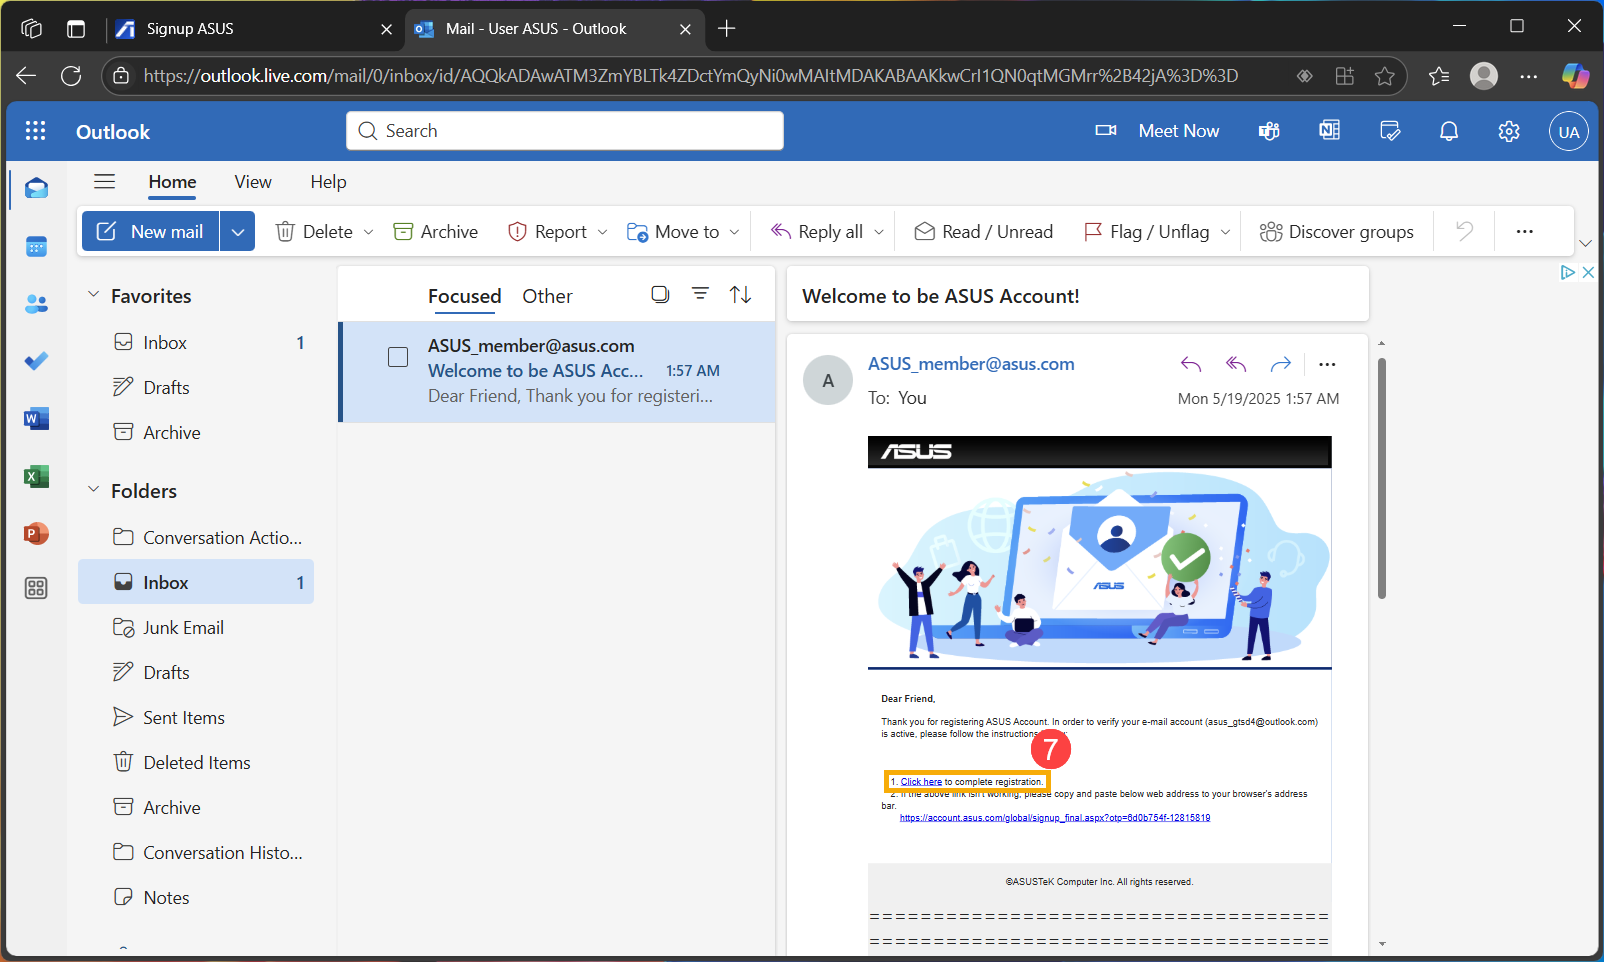Open the Help ribbon tab

328,181
